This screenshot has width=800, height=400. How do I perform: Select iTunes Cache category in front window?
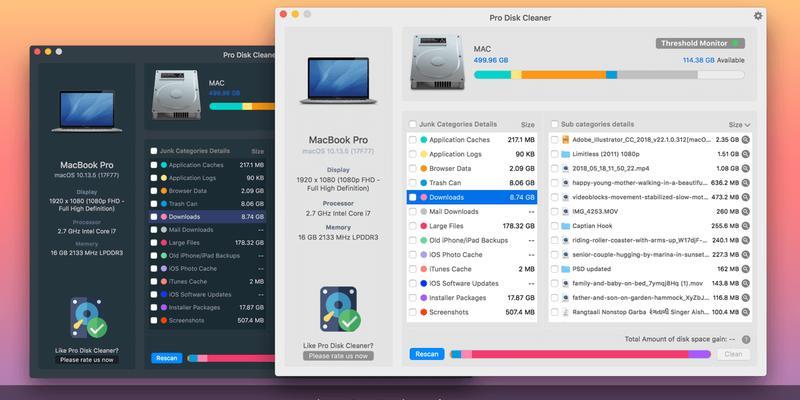[x=471, y=269]
